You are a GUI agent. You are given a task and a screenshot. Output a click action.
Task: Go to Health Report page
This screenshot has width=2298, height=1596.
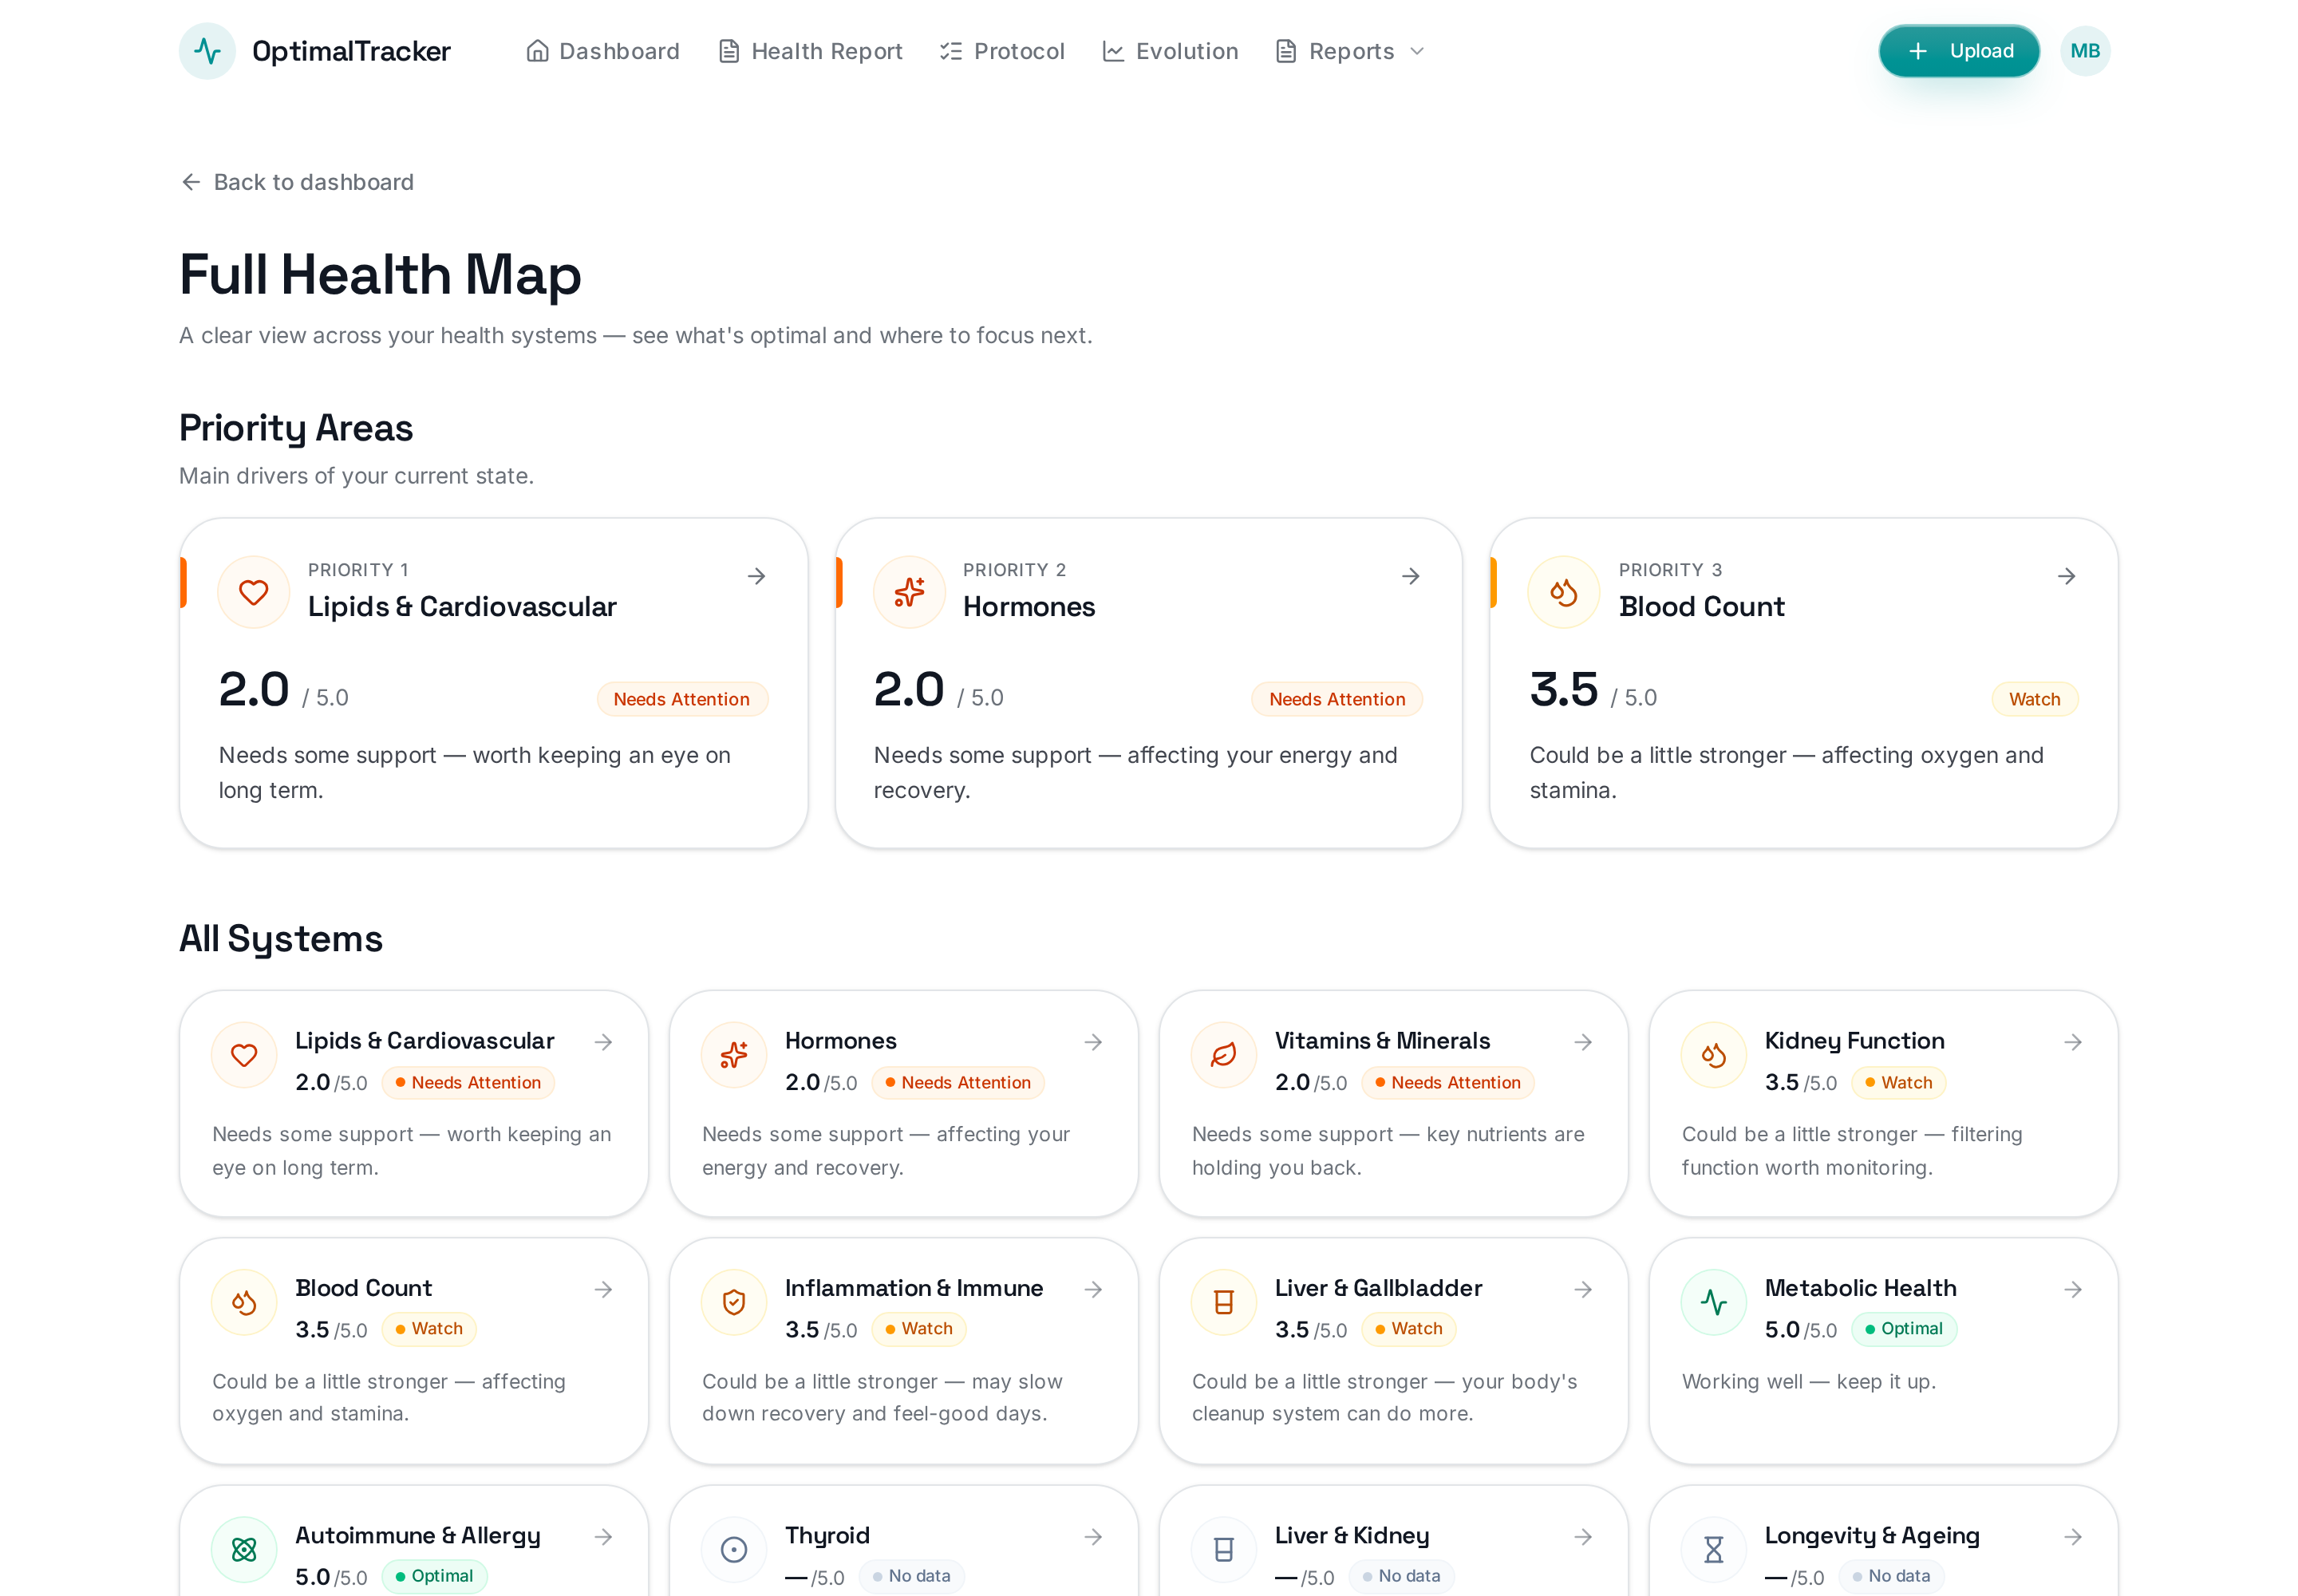point(810,51)
